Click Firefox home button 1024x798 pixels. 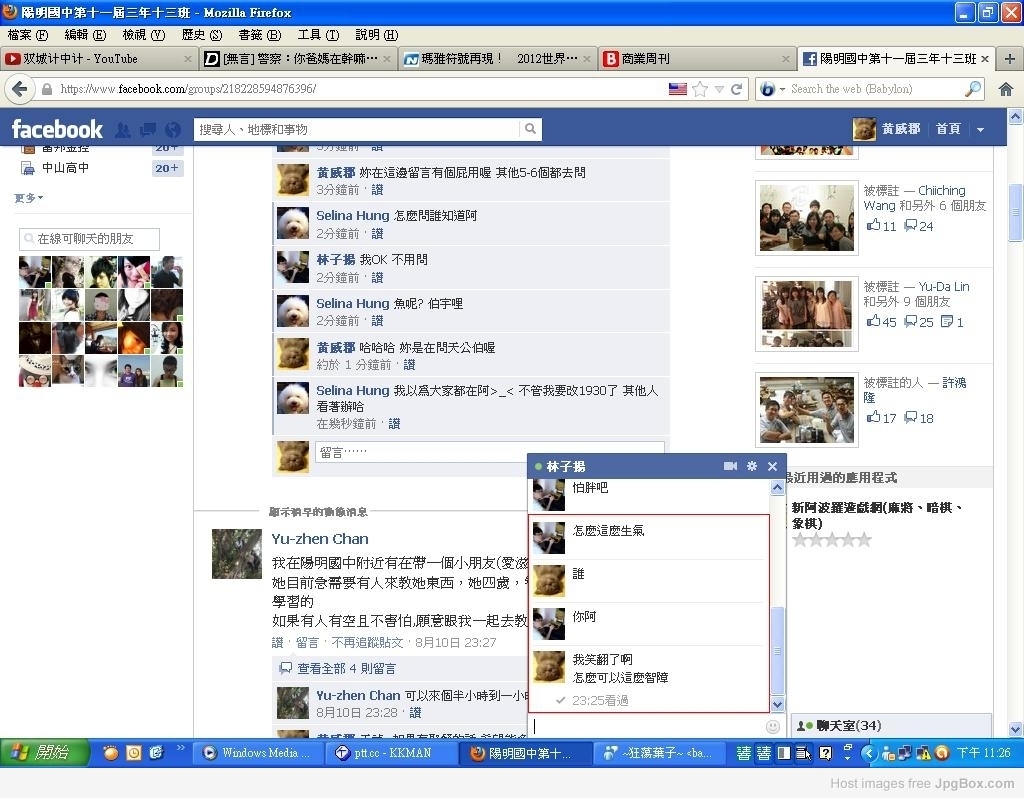pyautogui.click(x=1005, y=89)
